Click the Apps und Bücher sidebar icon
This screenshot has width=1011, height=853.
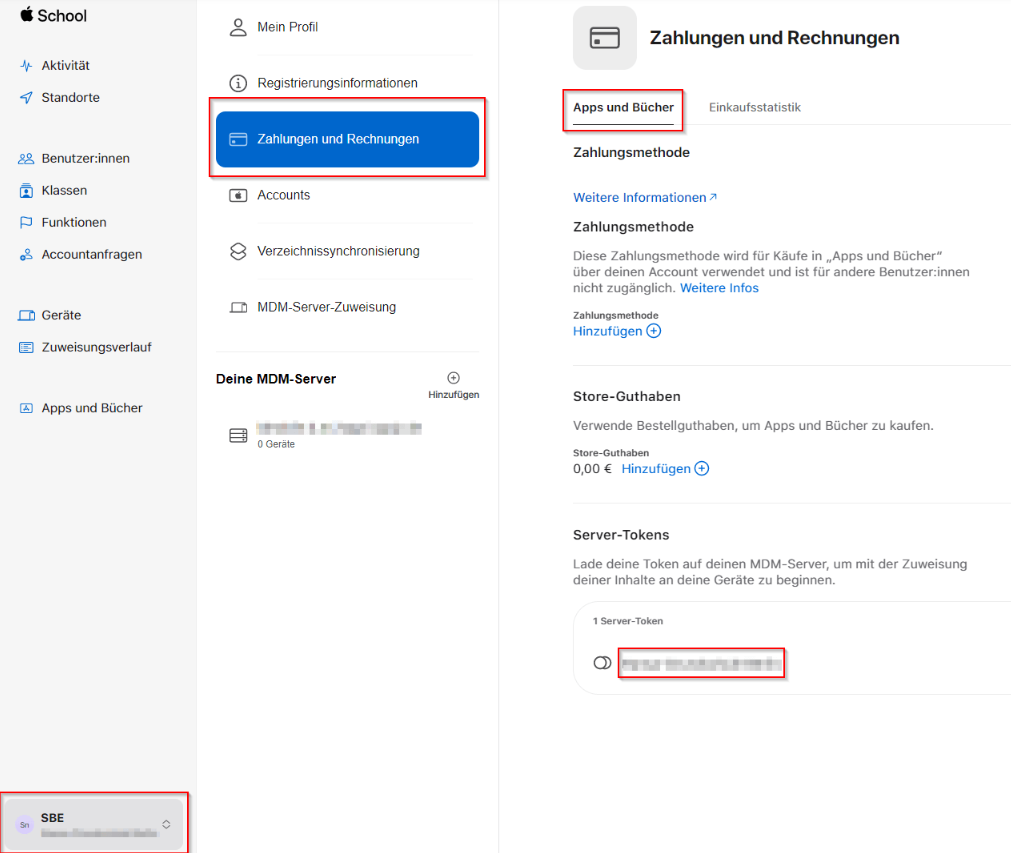[x=26, y=408]
